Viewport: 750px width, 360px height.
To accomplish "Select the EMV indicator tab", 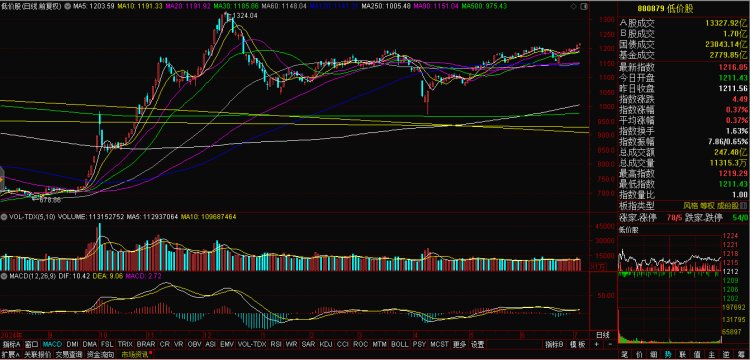I will [x=227, y=344].
